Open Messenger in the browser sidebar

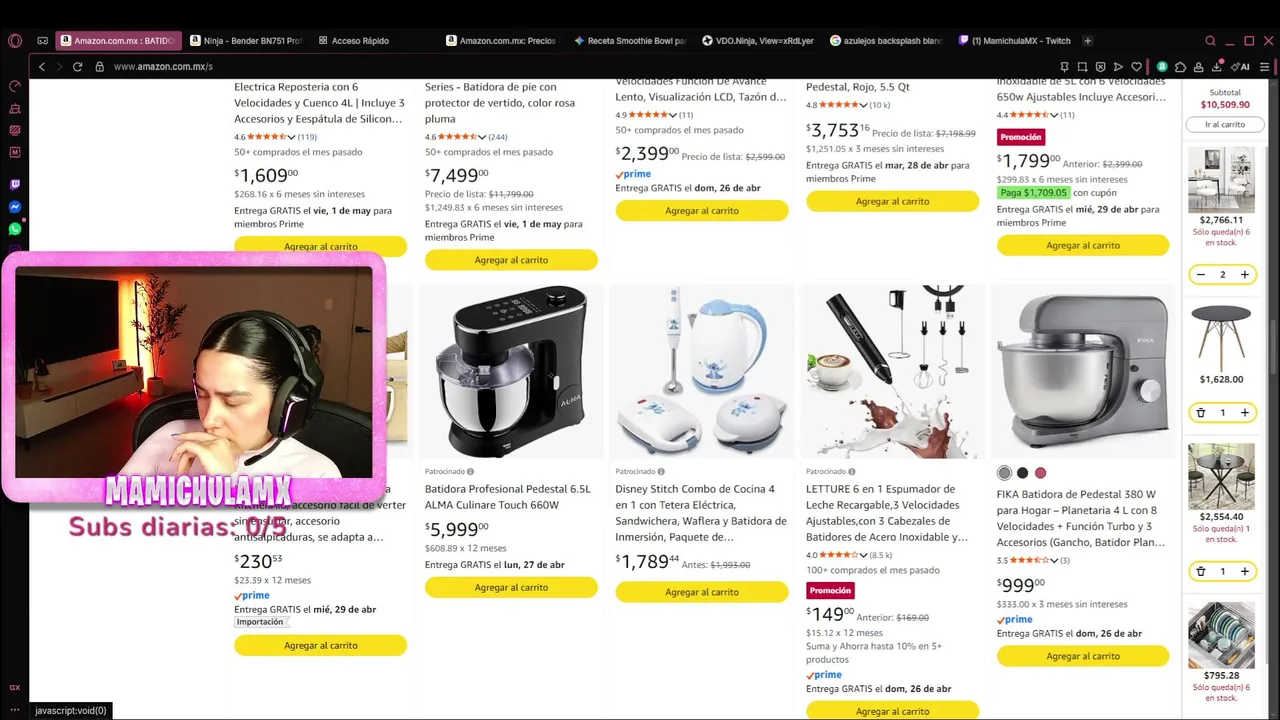[15, 207]
